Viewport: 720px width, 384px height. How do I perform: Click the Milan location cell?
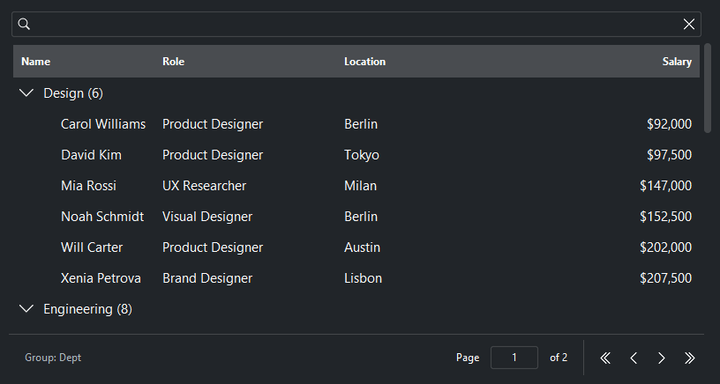360,186
